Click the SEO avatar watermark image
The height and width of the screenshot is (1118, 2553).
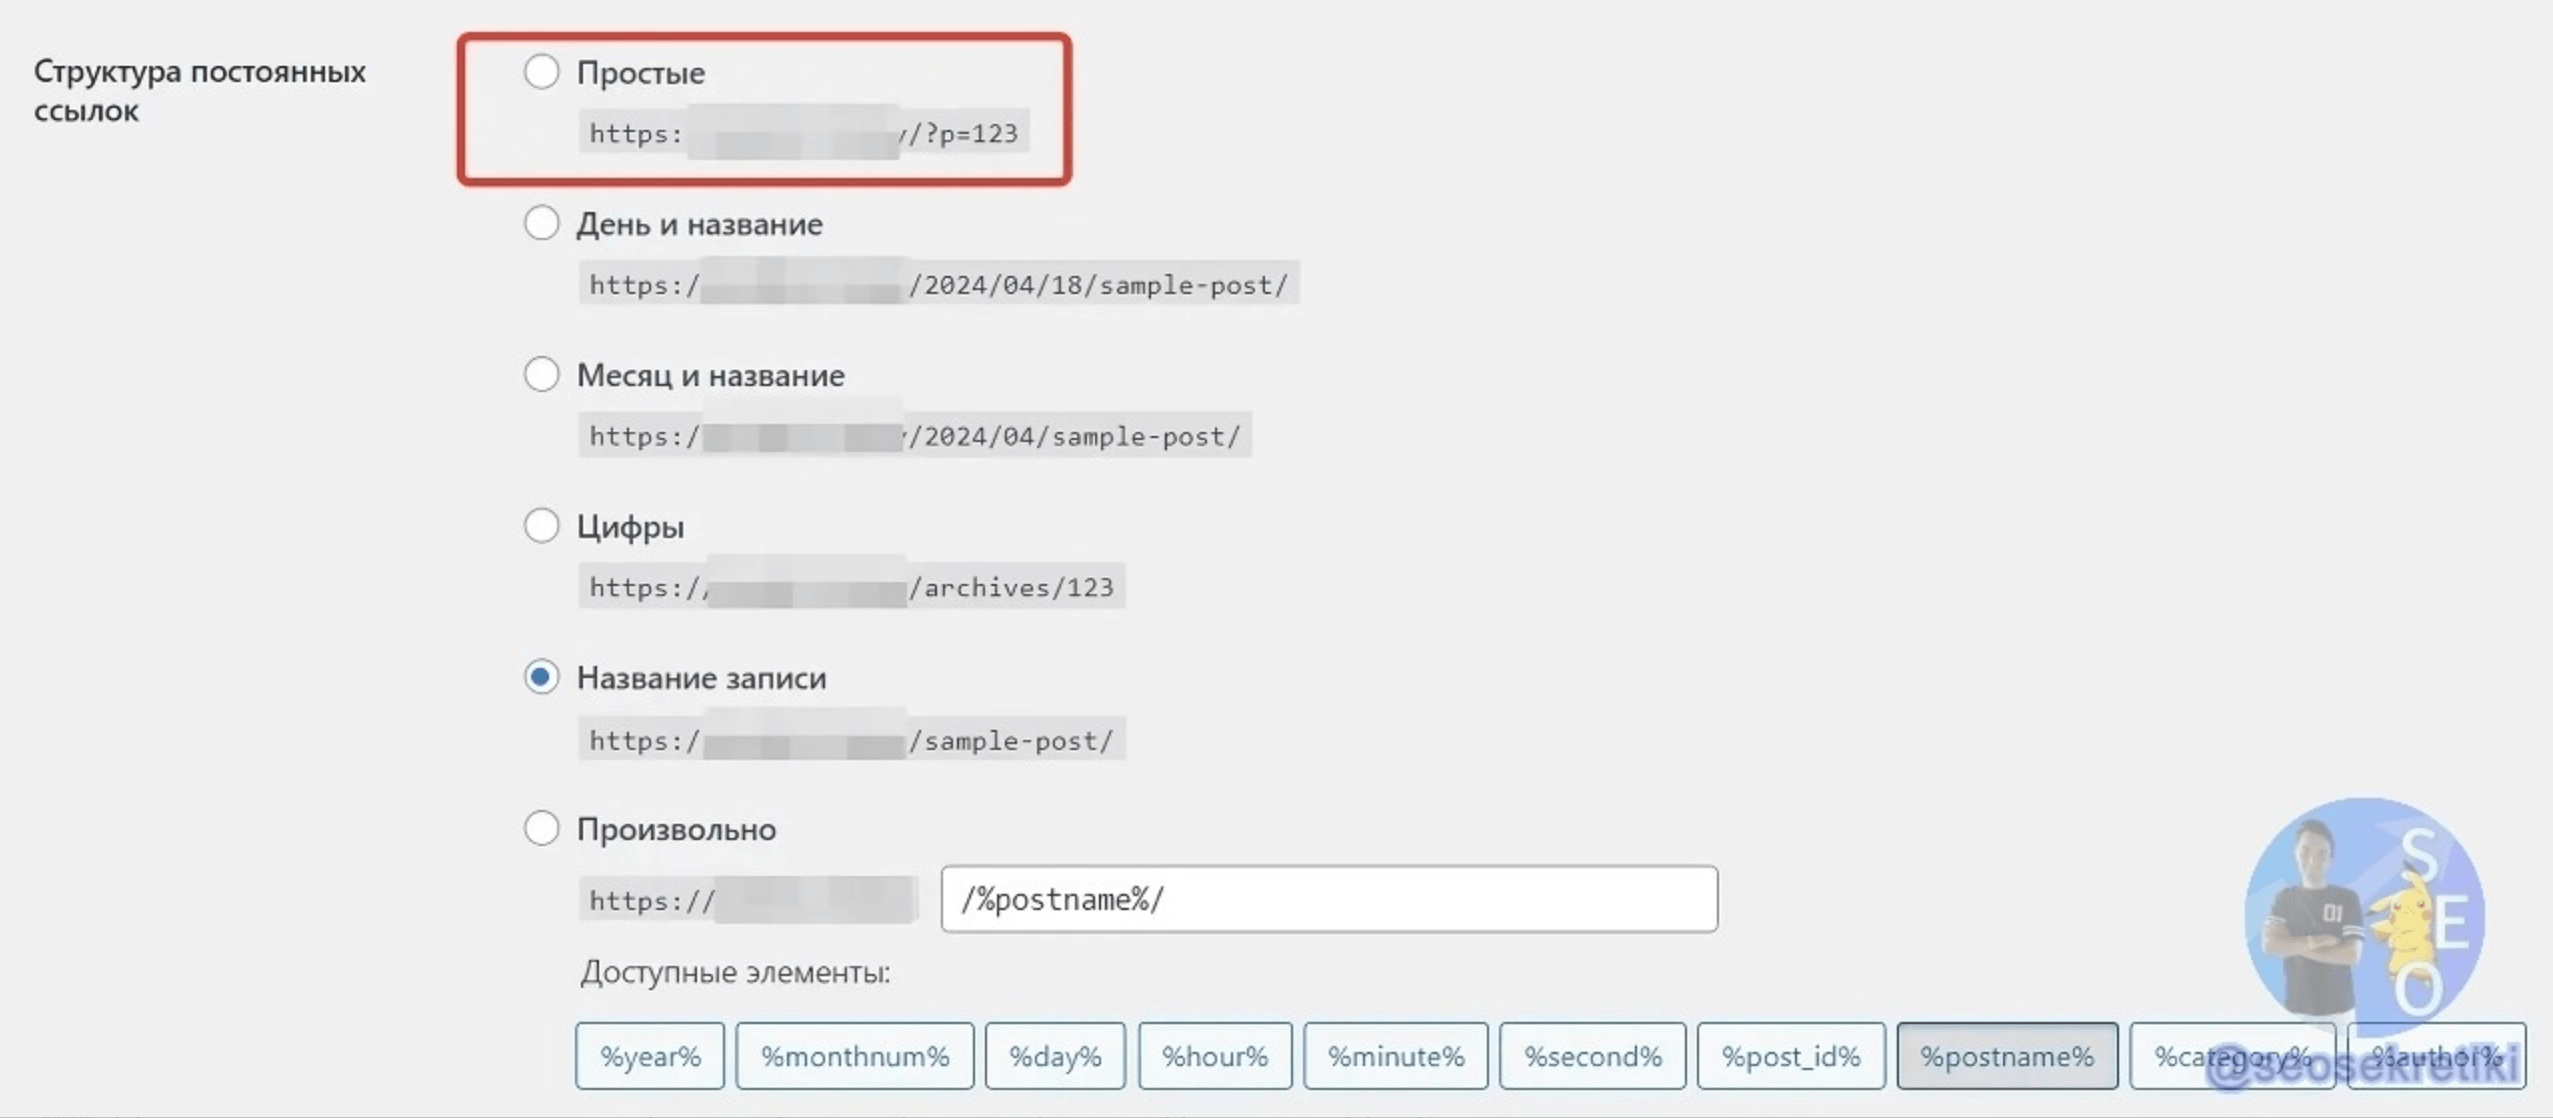click(2364, 915)
